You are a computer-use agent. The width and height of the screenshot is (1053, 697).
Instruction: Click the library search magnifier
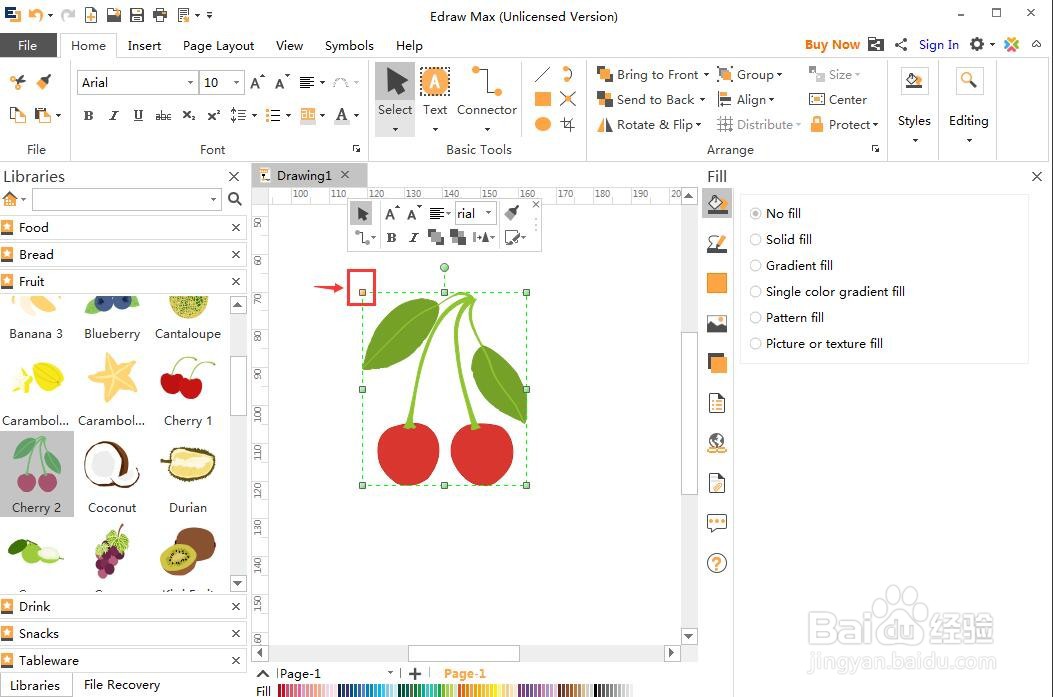[234, 199]
